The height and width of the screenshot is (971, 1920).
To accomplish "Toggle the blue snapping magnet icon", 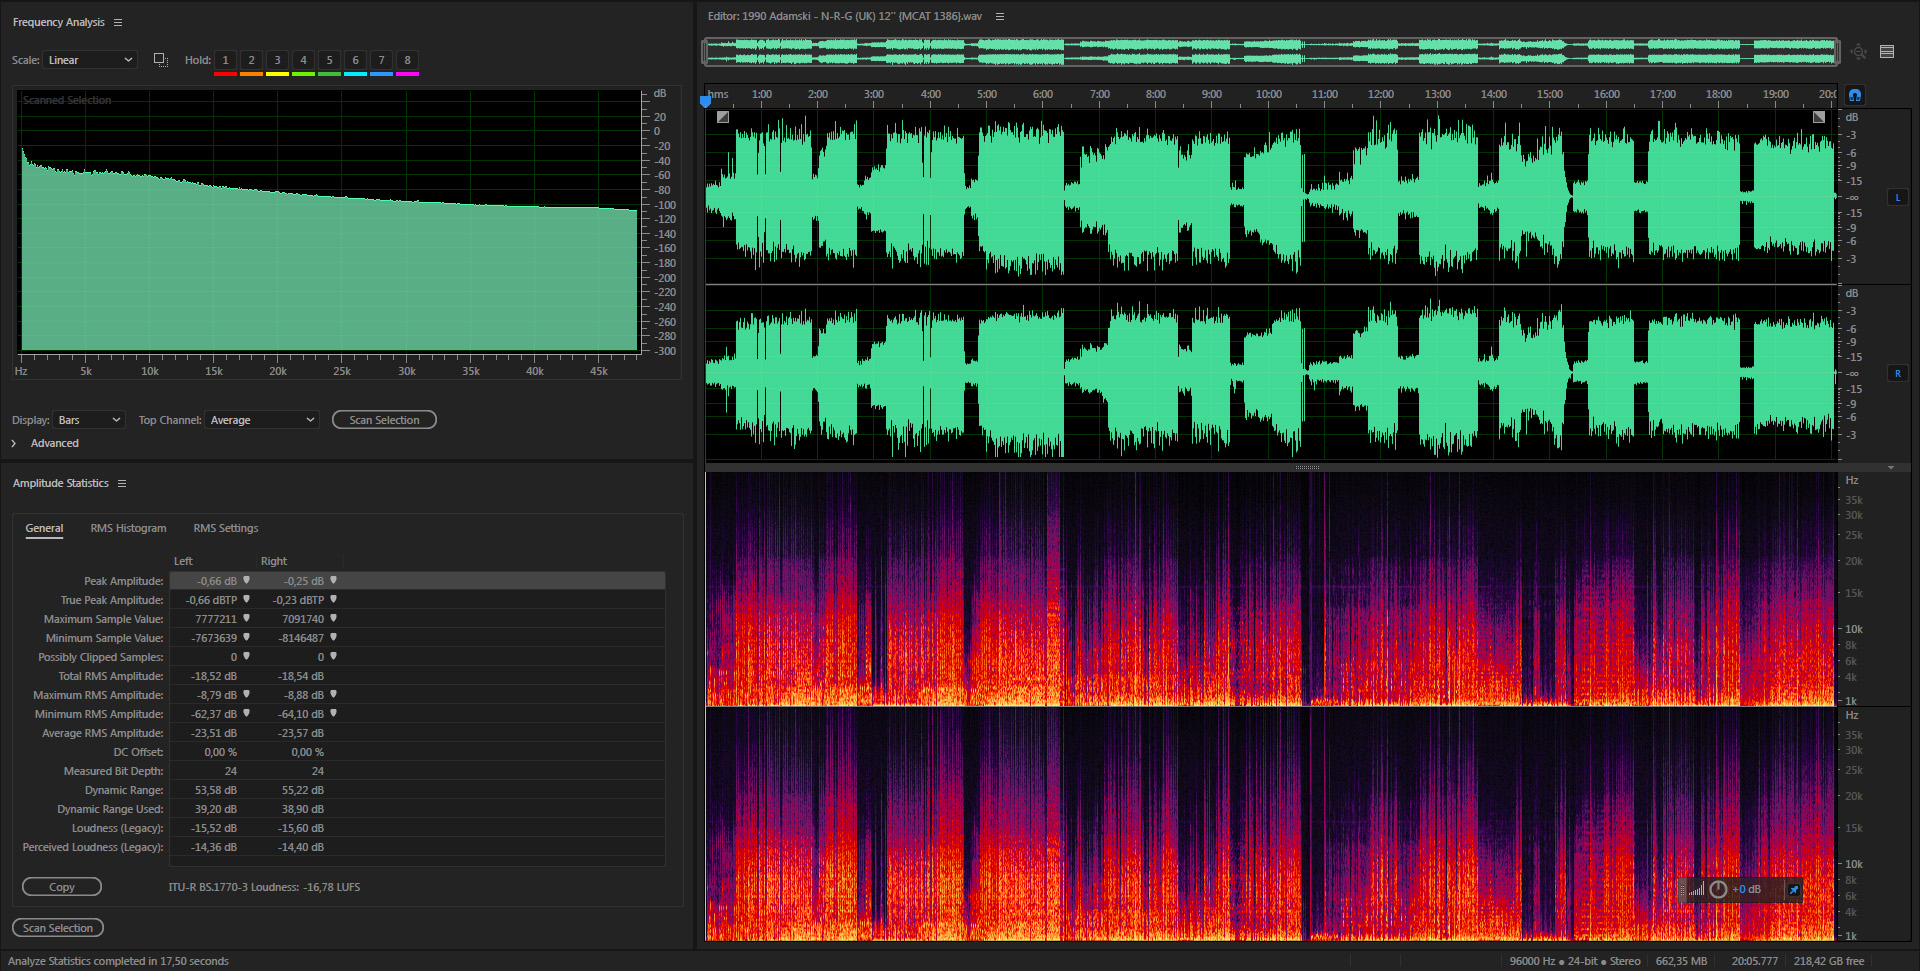I will point(1854,95).
